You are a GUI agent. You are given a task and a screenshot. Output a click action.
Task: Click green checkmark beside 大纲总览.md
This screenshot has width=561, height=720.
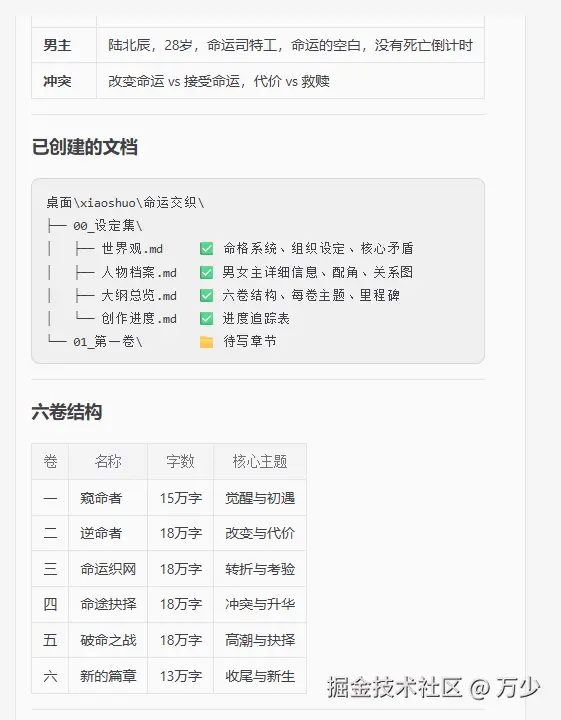(x=207, y=295)
